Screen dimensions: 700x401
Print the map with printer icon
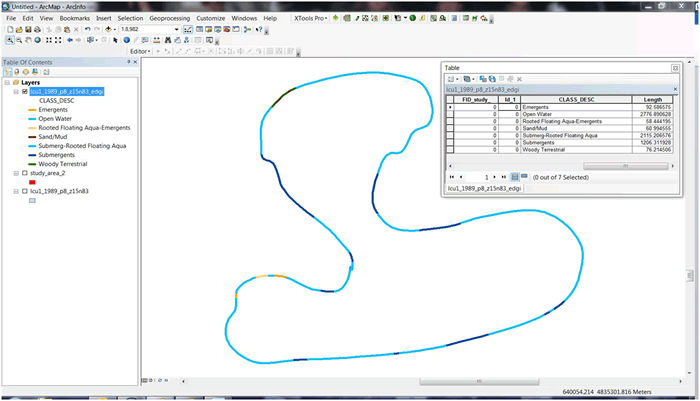[x=37, y=29]
